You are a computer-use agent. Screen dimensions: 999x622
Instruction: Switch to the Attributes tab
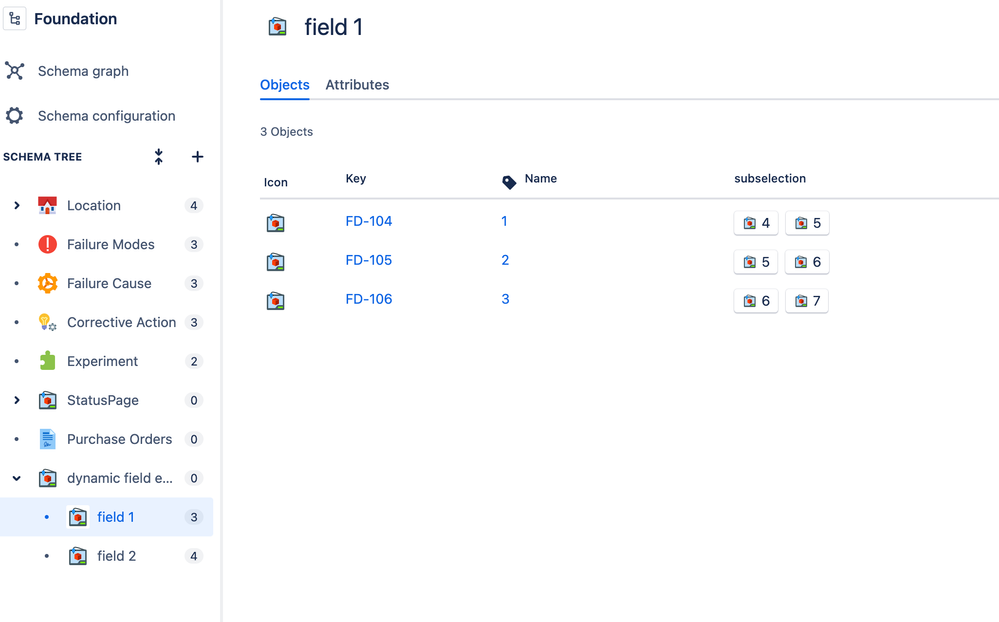tap(357, 85)
